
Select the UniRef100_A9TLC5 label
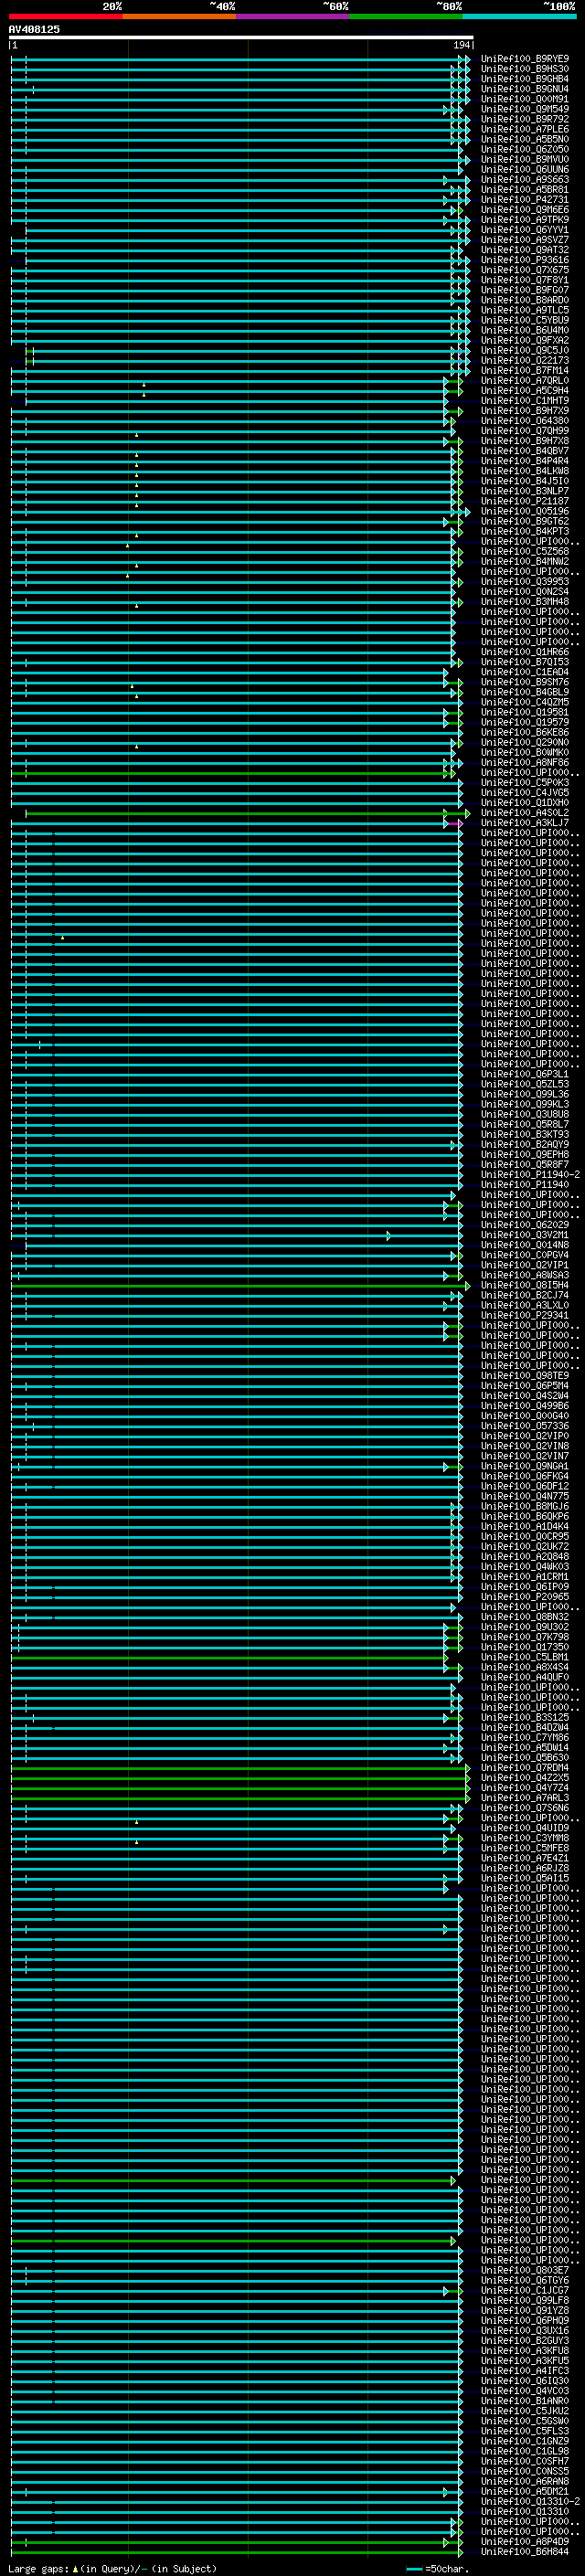pyautogui.click(x=525, y=310)
